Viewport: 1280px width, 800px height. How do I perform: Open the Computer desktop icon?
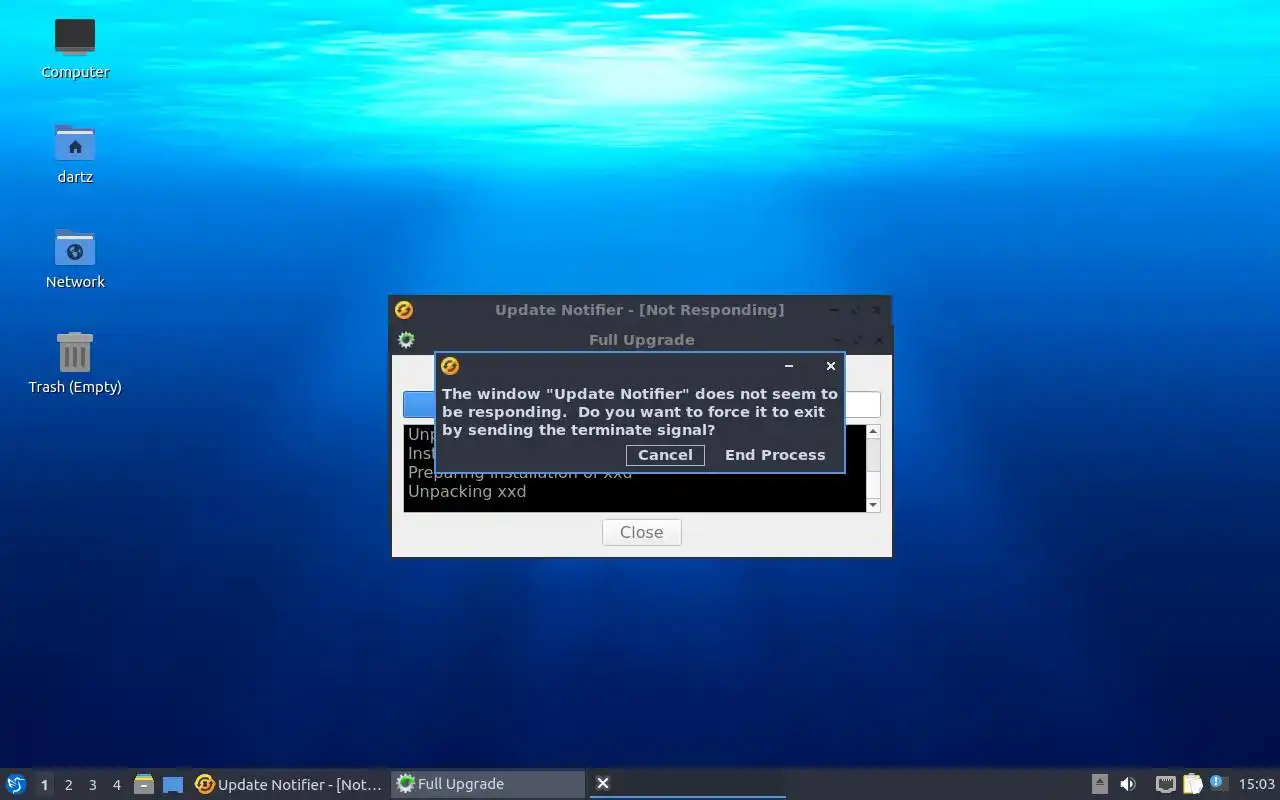tap(75, 48)
